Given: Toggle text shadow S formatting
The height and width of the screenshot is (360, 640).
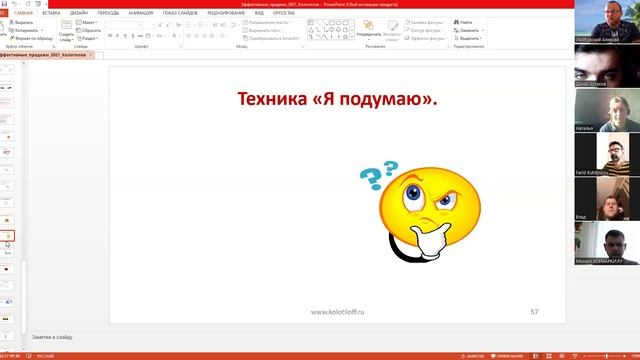Looking at the screenshot, I should [x=133, y=36].
